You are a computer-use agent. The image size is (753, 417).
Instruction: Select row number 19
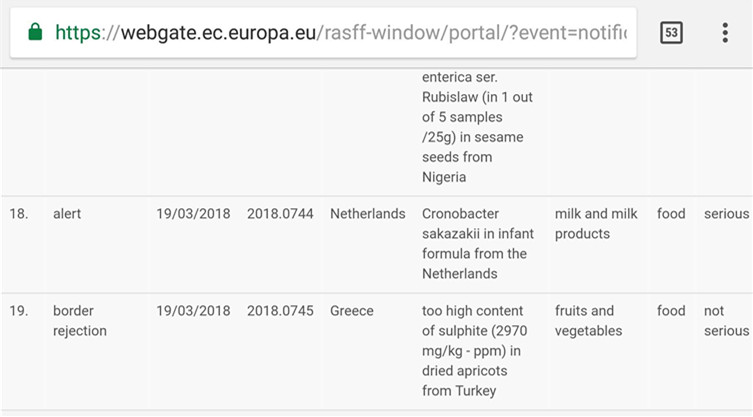tap(19, 311)
